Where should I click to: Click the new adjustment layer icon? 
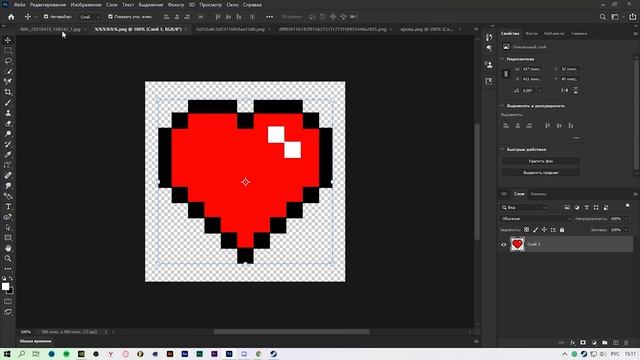pyautogui.click(x=594, y=342)
